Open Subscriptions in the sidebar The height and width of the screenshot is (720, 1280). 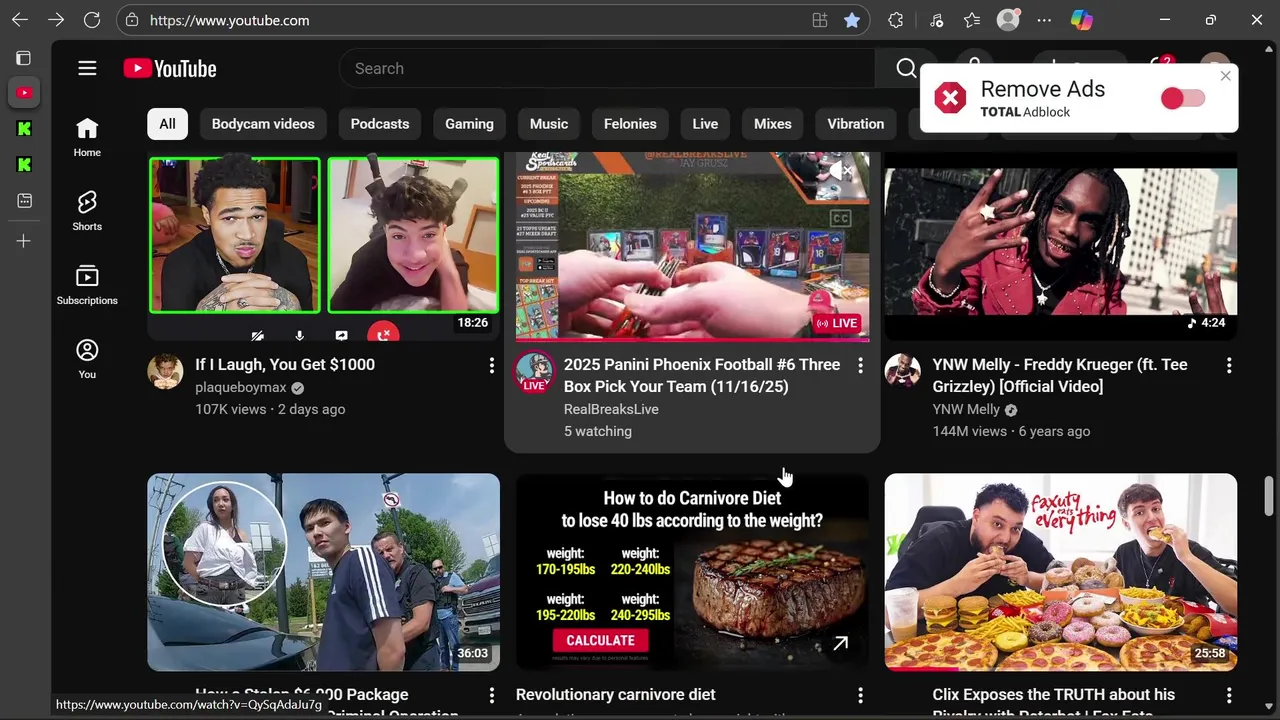(x=87, y=285)
